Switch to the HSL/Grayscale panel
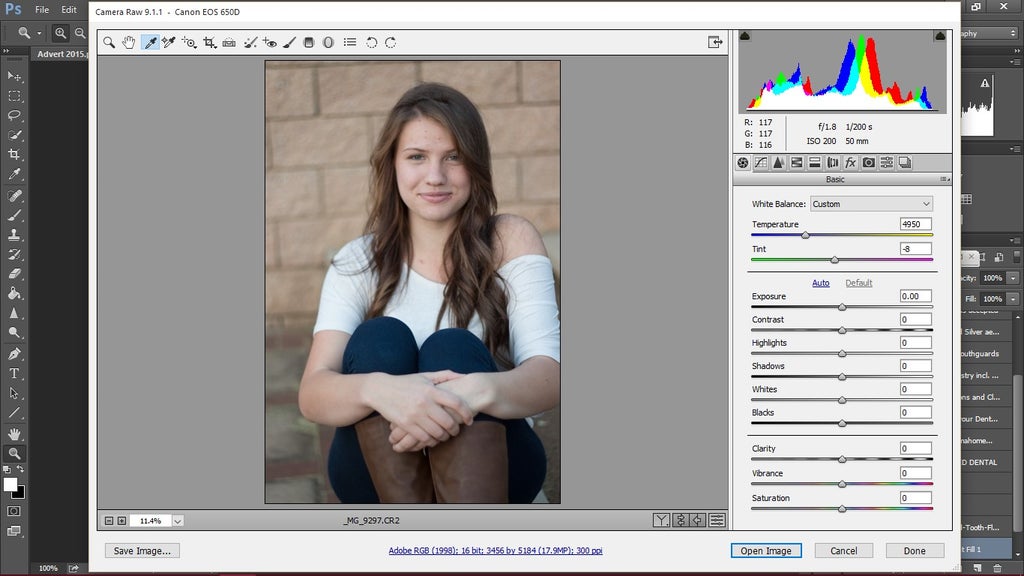The height and width of the screenshot is (576, 1024). pyautogui.click(x=797, y=163)
